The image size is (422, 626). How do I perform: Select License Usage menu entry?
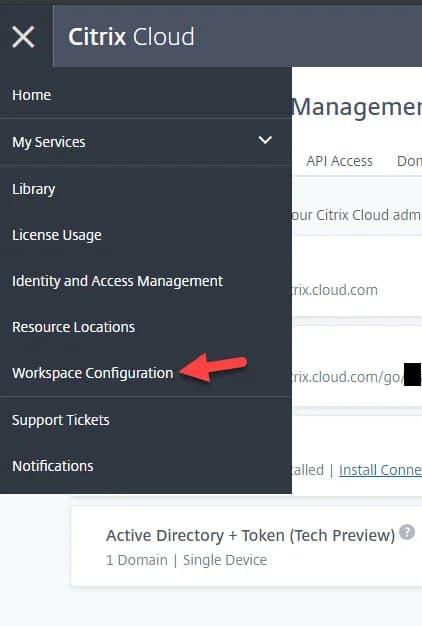click(57, 235)
